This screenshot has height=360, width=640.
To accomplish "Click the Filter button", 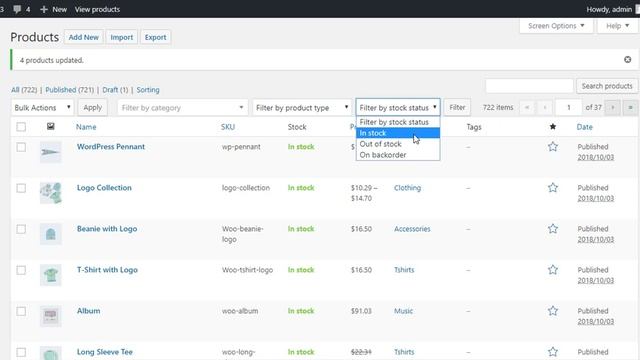I will coord(457,108).
